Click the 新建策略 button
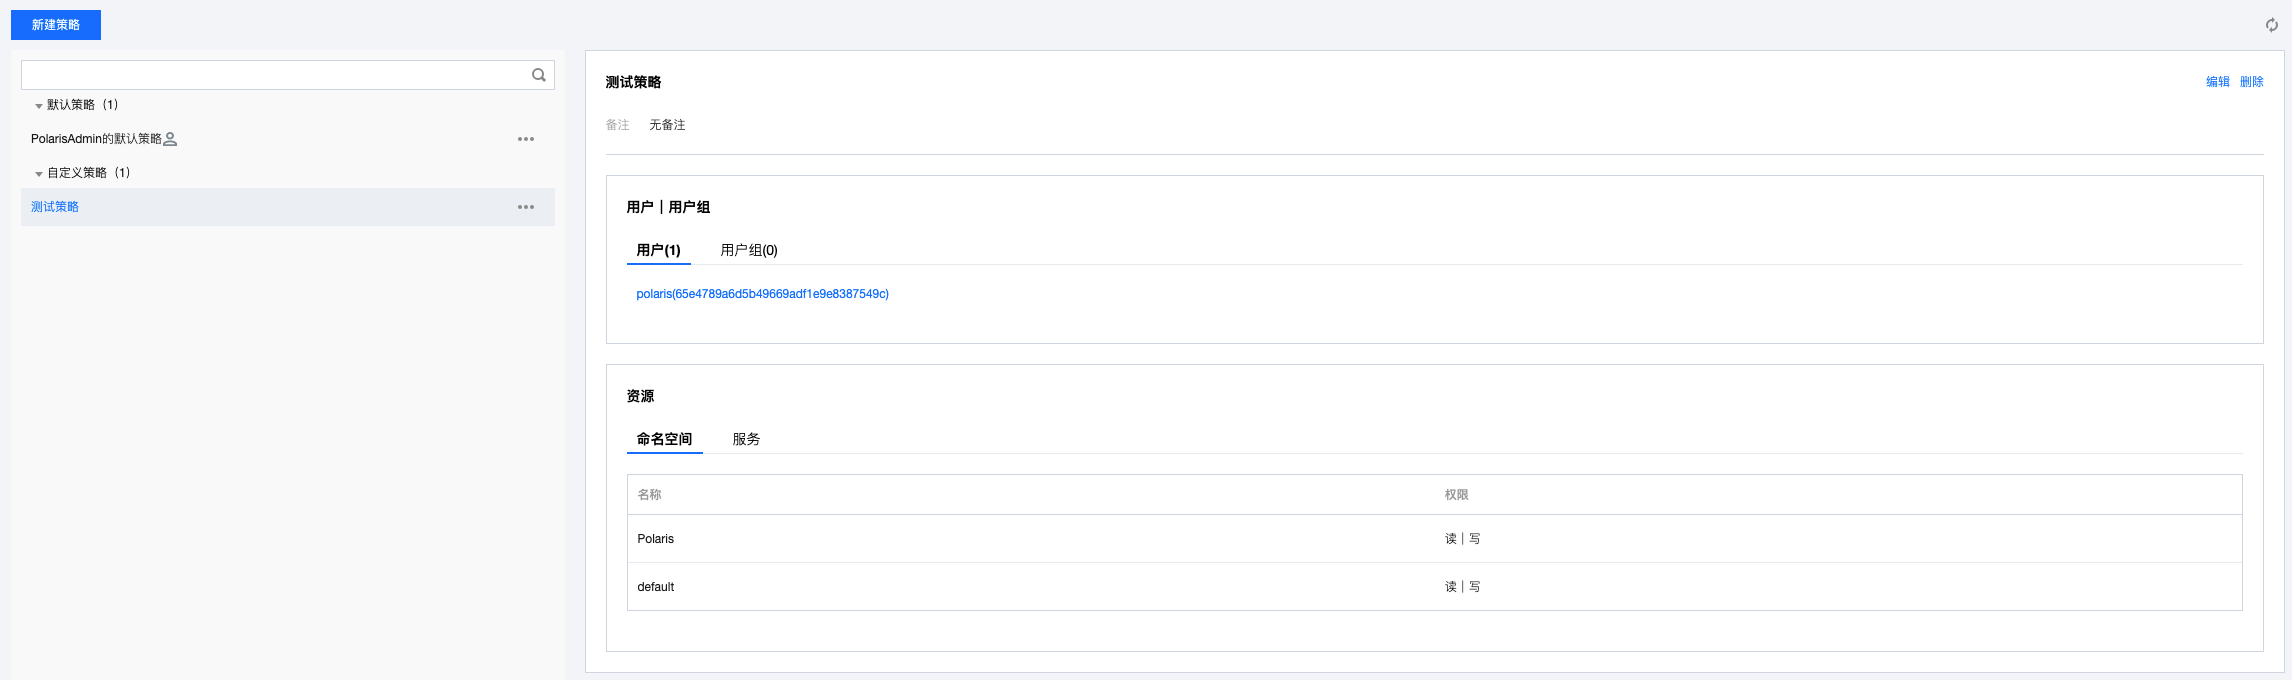 click(56, 25)
